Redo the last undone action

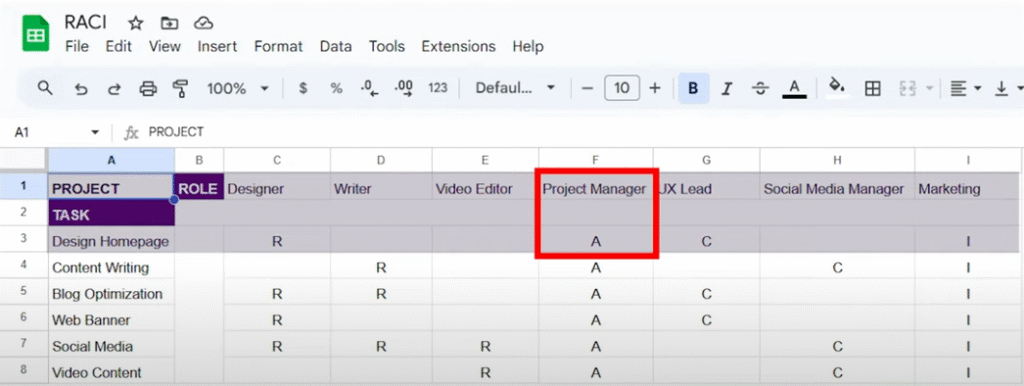coord(114,88)
